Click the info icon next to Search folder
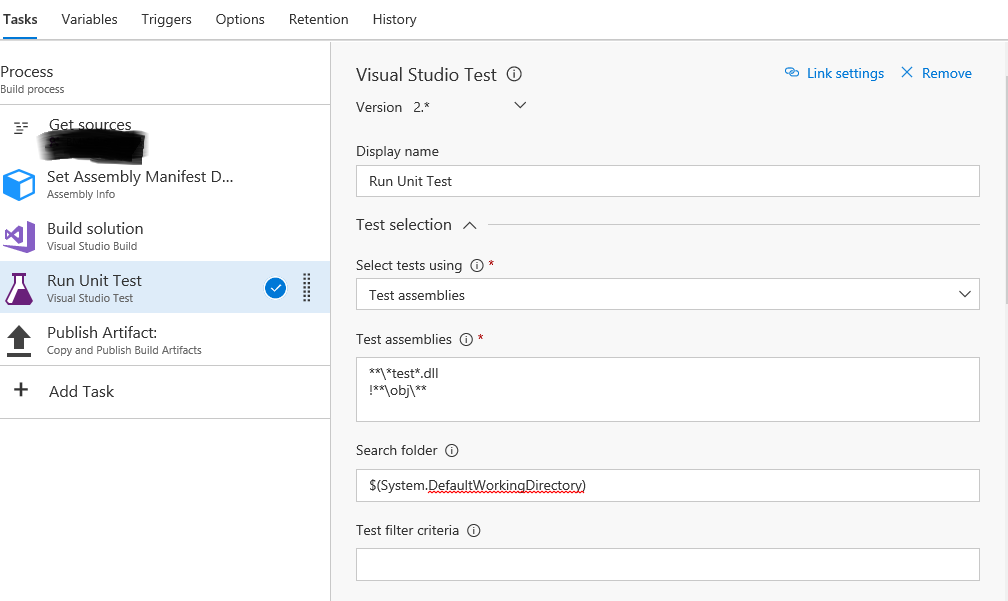Image resolution: width=1008 pixels, height=601 pixels. (451, 450)
